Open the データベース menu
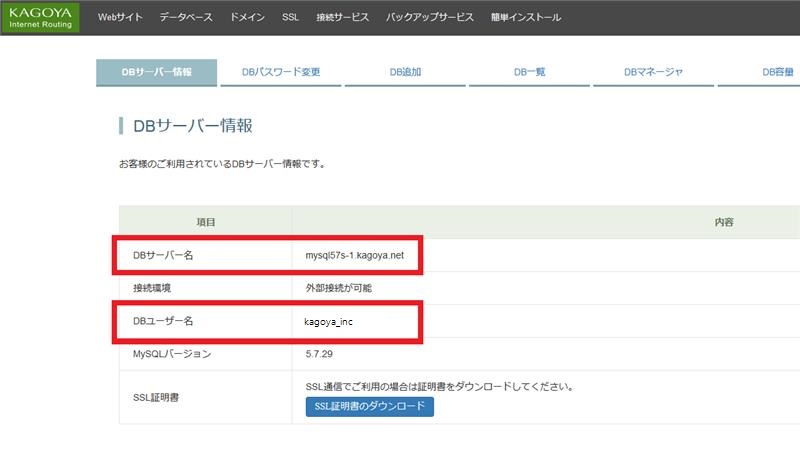The width and height of the screenshot is (800, 459). click(186, 18)
